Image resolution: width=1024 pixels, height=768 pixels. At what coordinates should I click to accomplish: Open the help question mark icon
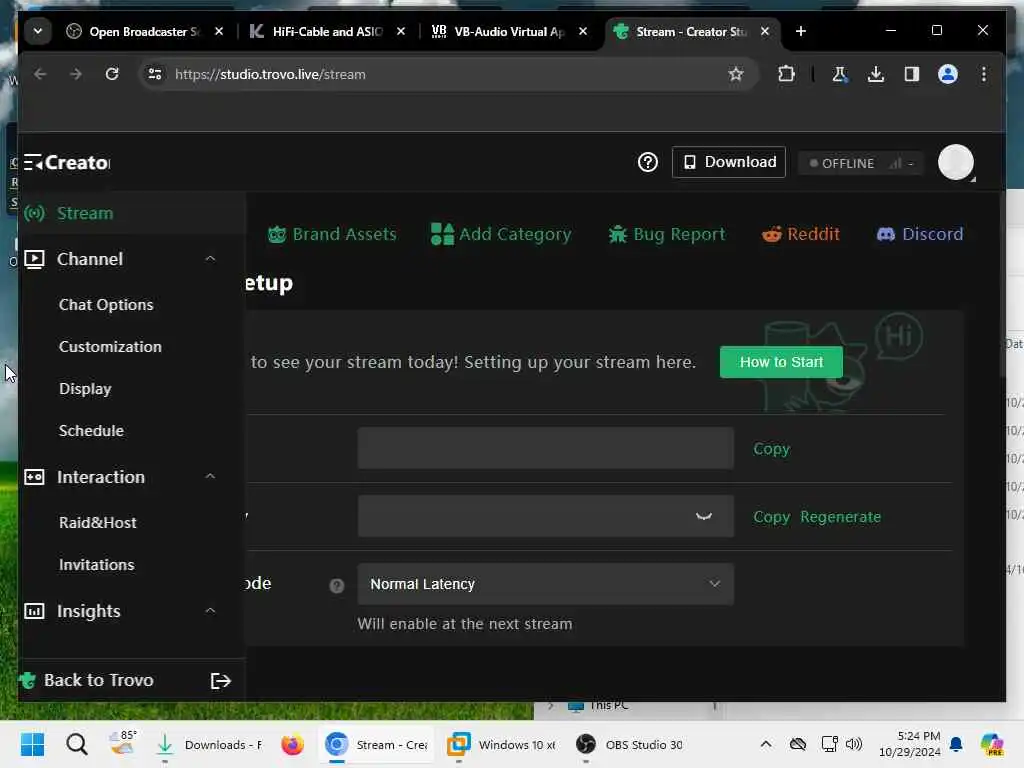[x=647, y=162]
